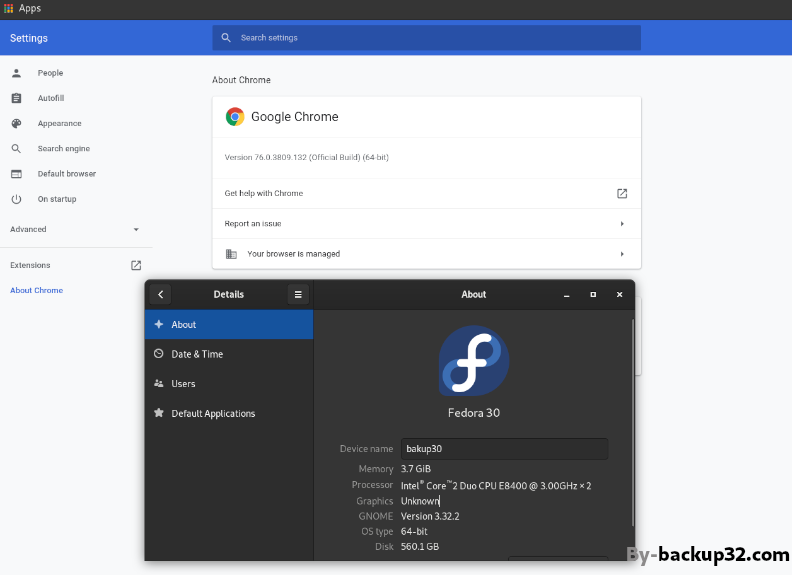
Task: Expand the Report an issue row arrow
Action: pyautogui.click(x=622, y=224)
